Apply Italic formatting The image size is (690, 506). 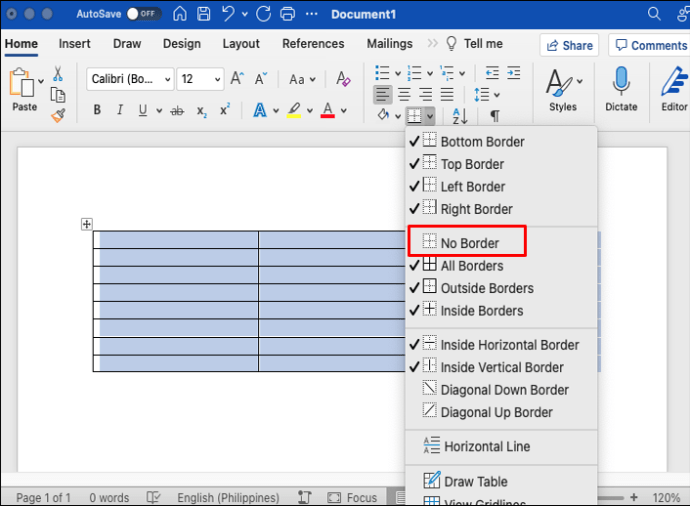[x=120, y=111]
